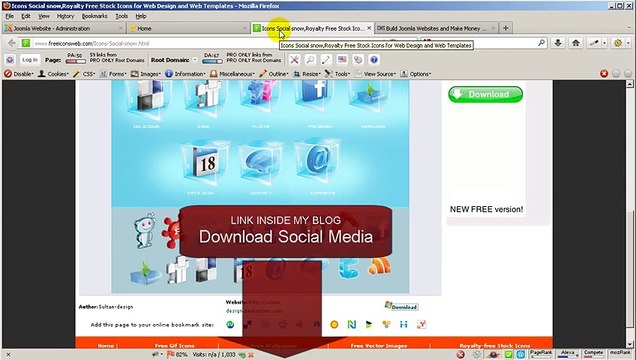Go to the browser Home page icon

pos(576,43)
